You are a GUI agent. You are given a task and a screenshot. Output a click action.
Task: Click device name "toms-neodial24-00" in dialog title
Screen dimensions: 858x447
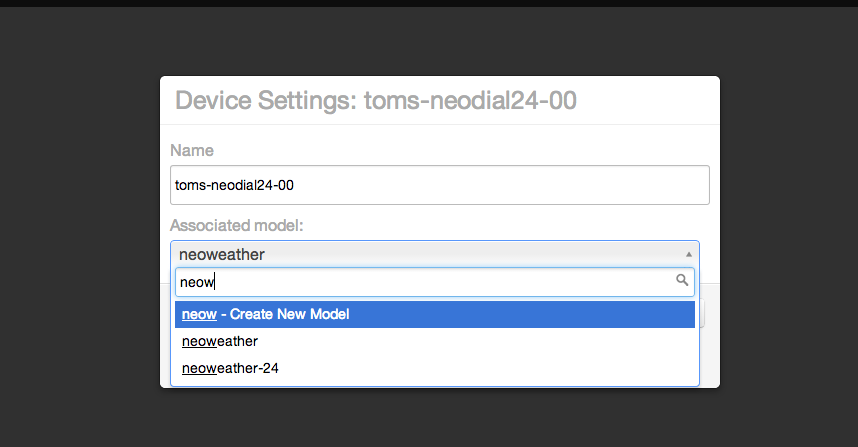[x=470, y=100]
